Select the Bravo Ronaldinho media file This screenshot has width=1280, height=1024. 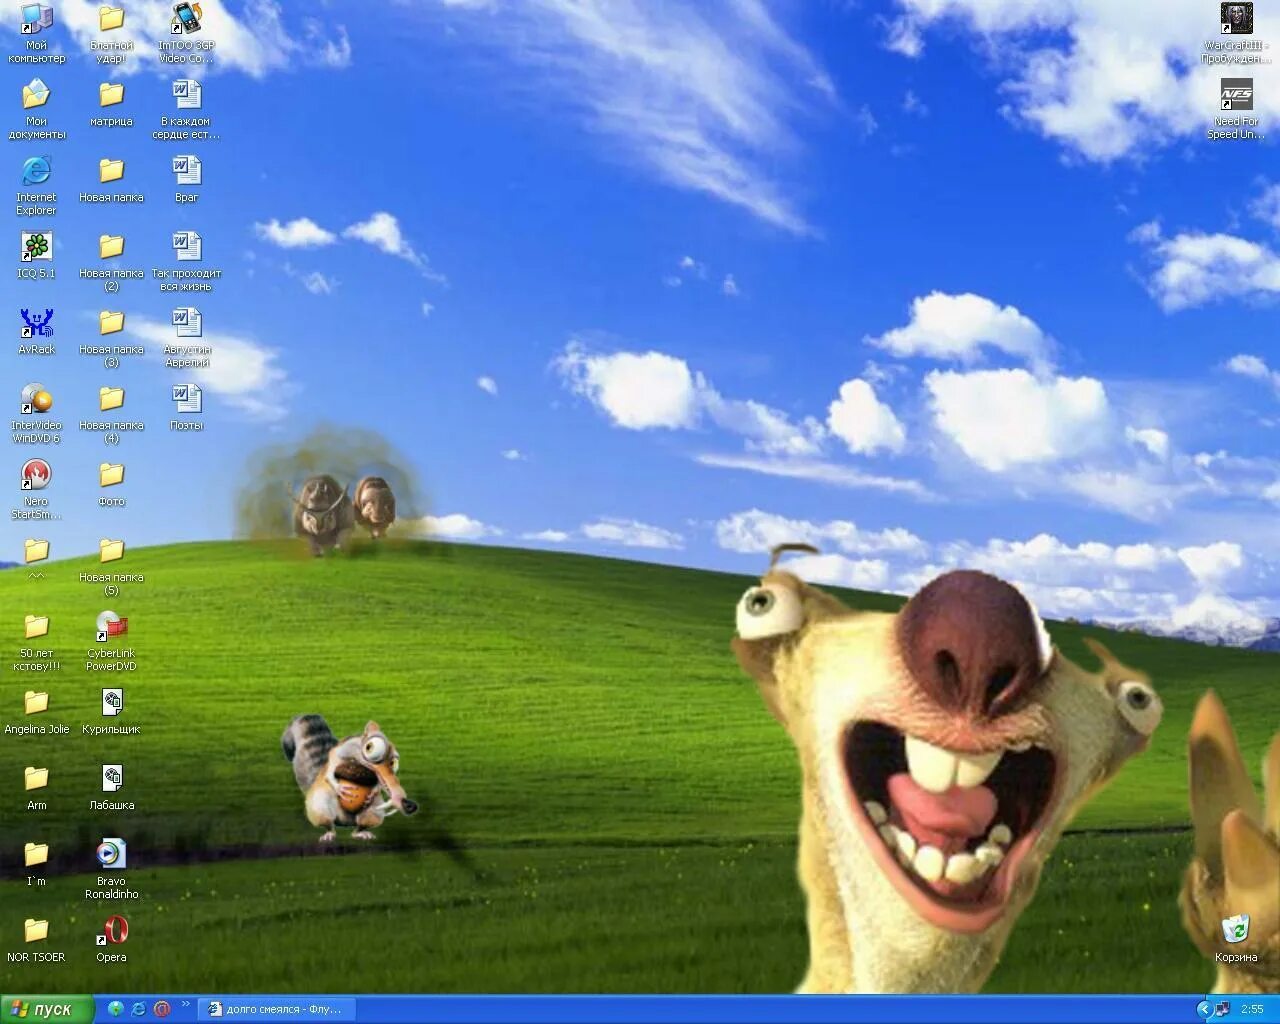click(111, 869)
